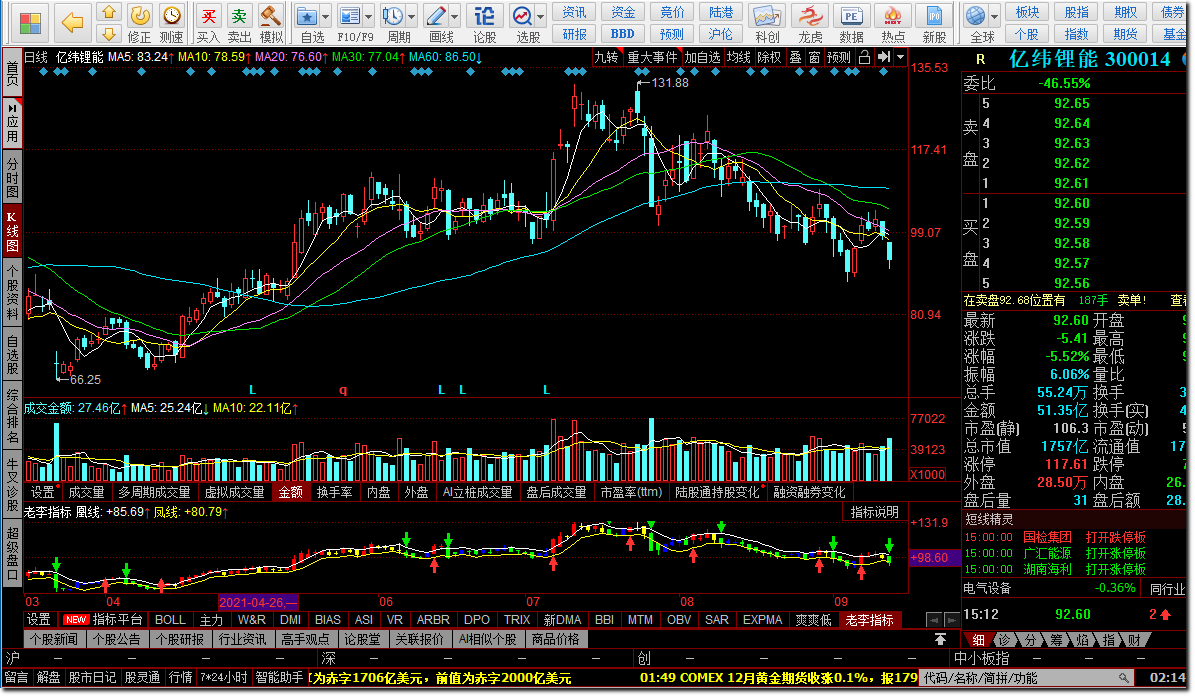The width and height of the screenshot is (1195, 696).
Task: Select the DMI indicator tab
Action: [290, 620]
